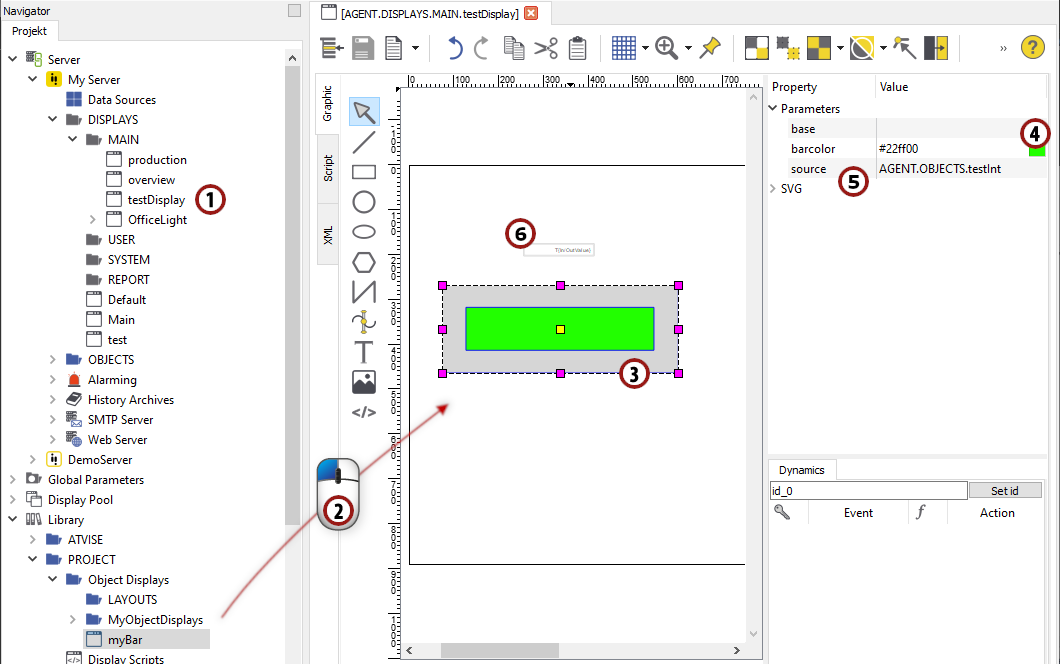The width and height of the screenshot is (1060, 665).
Task: Select the rectangle drawing tool
Action: [x=364, y=172]
